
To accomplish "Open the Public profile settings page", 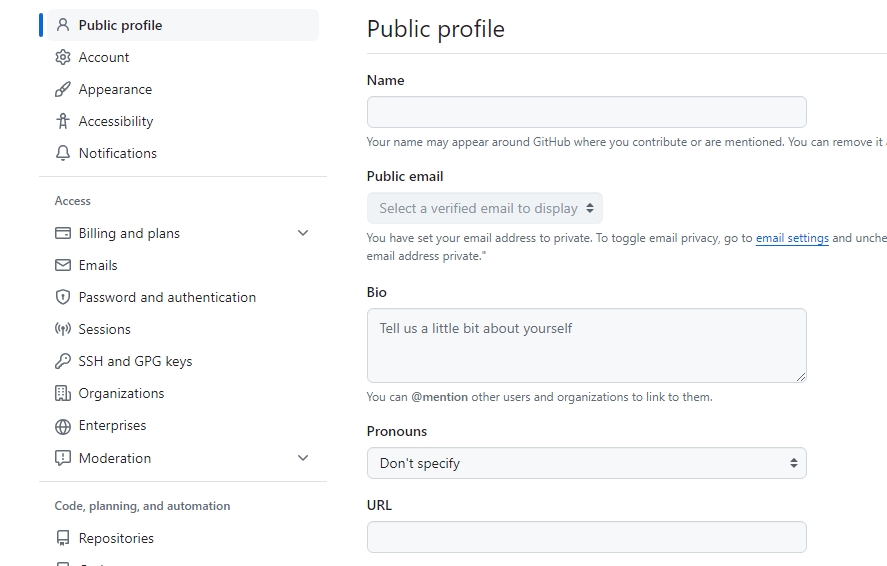I will (120, 25).
